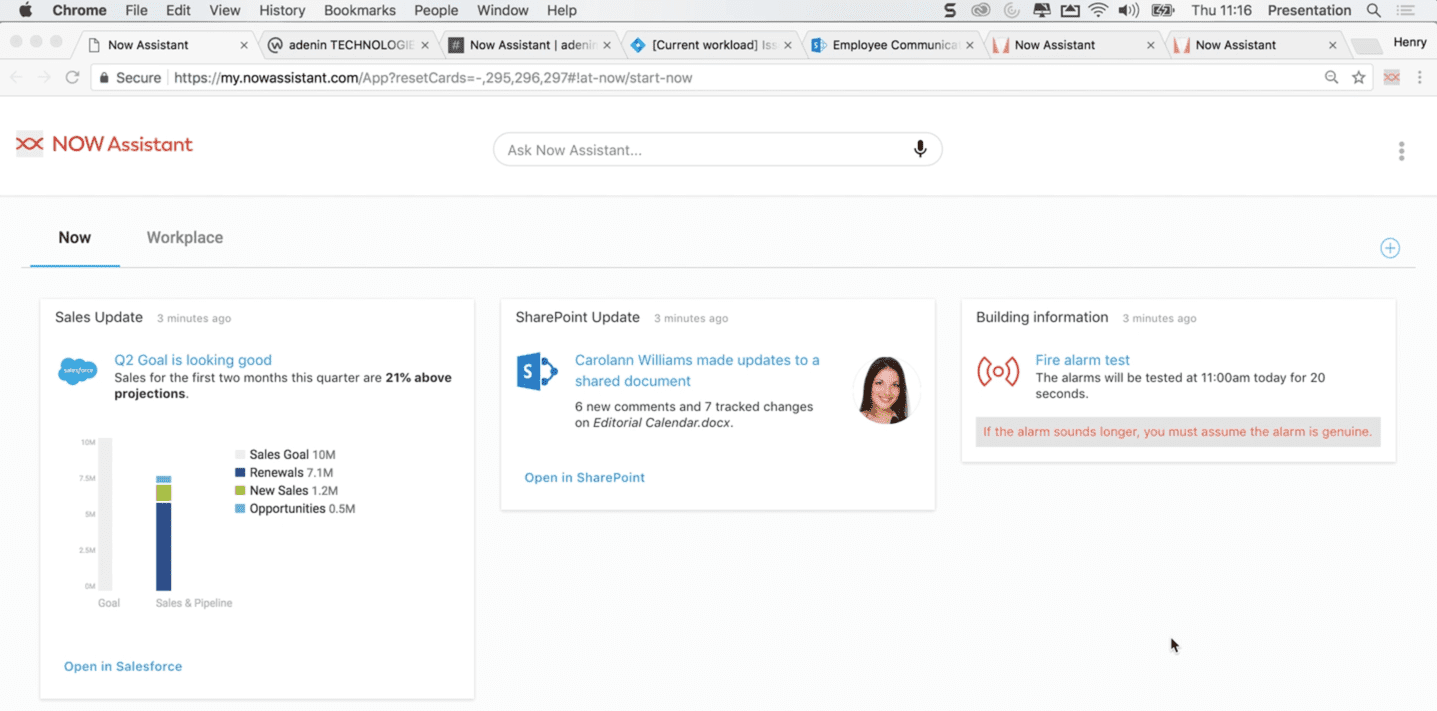Go back with the browser back arrow
This screenshot has height=711, width=1437.
[x=16, y=77]
